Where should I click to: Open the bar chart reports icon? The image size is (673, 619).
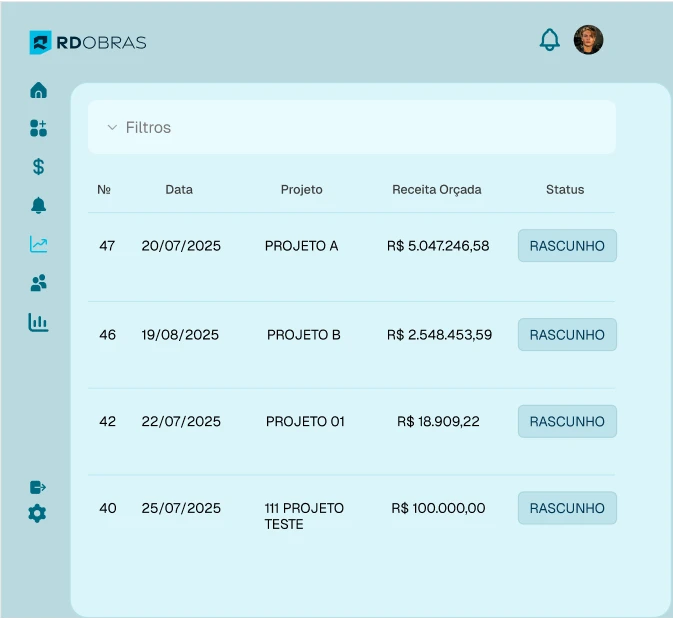pos(38,322)
